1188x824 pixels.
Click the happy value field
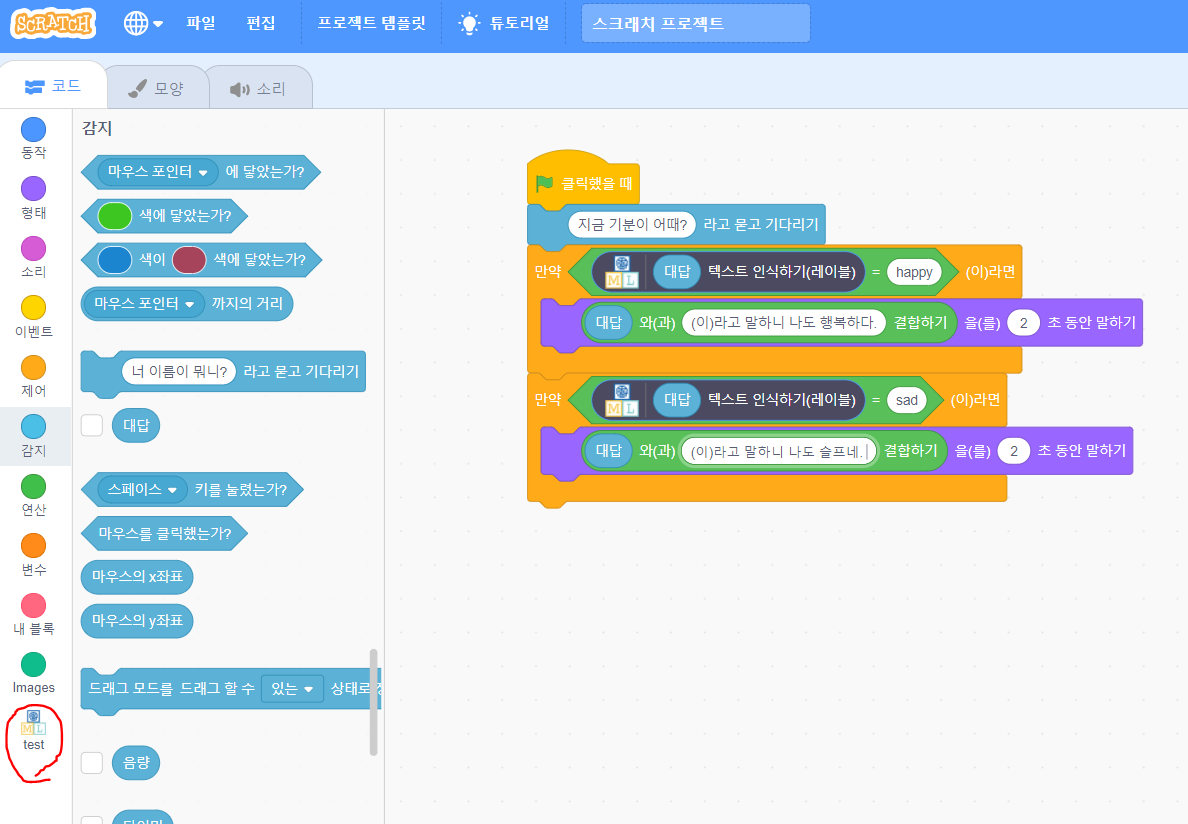914,273
